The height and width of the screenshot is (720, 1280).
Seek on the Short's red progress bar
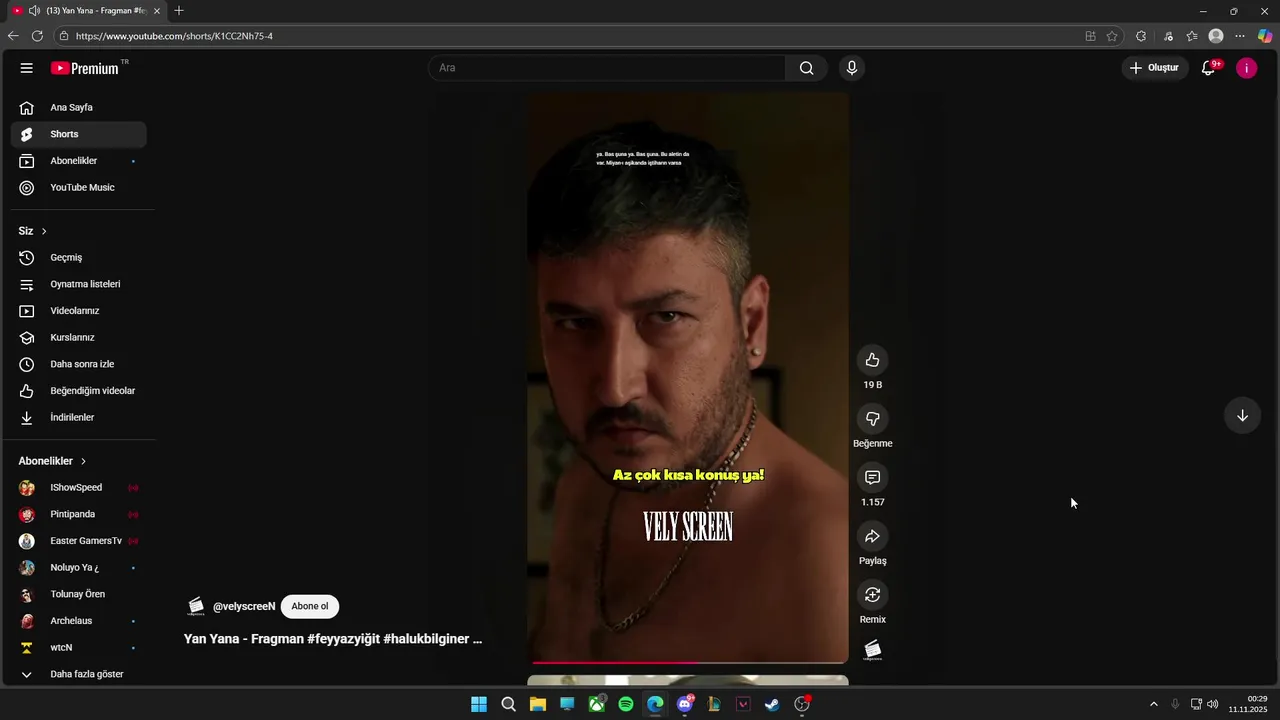(688, 662)
